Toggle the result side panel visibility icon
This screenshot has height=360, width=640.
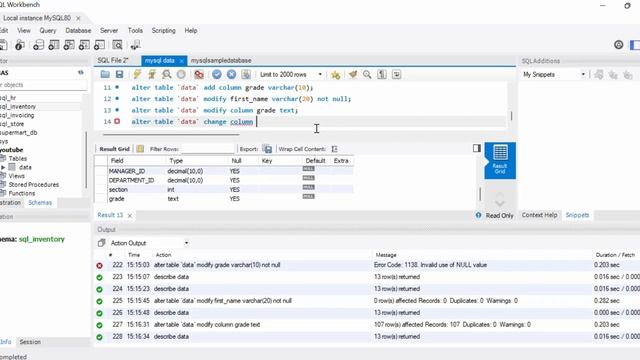476,148
